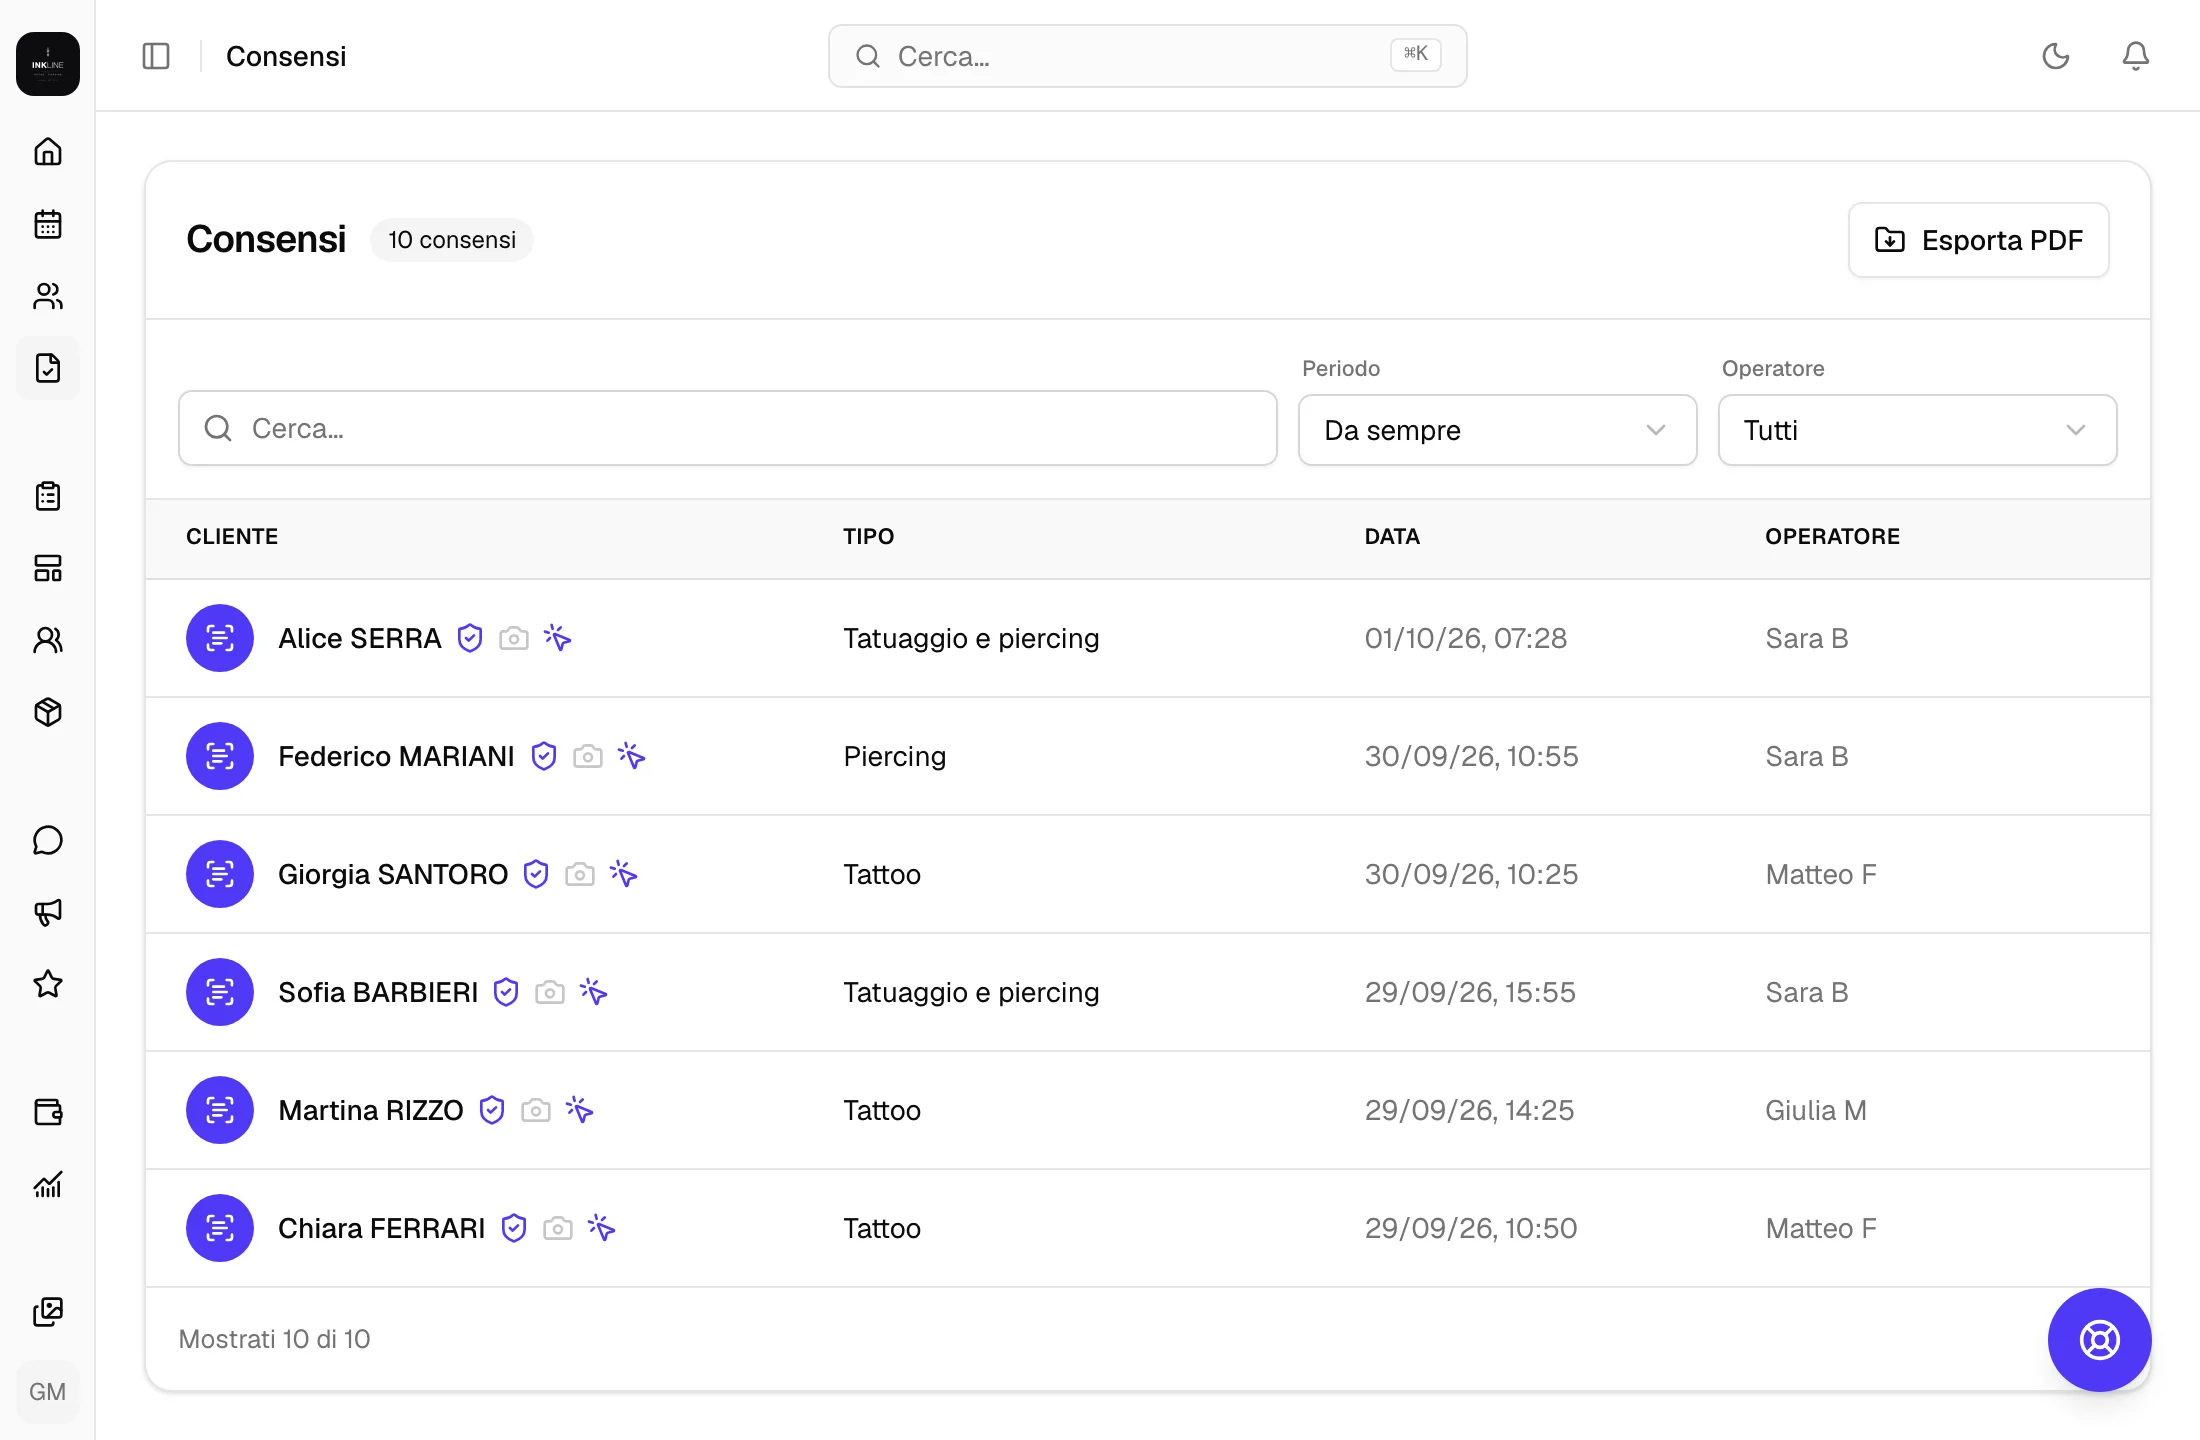This screenshot has width=2200, height=1440.
Task: Open the calendar icon in sidebar
Action: (48, 224)
